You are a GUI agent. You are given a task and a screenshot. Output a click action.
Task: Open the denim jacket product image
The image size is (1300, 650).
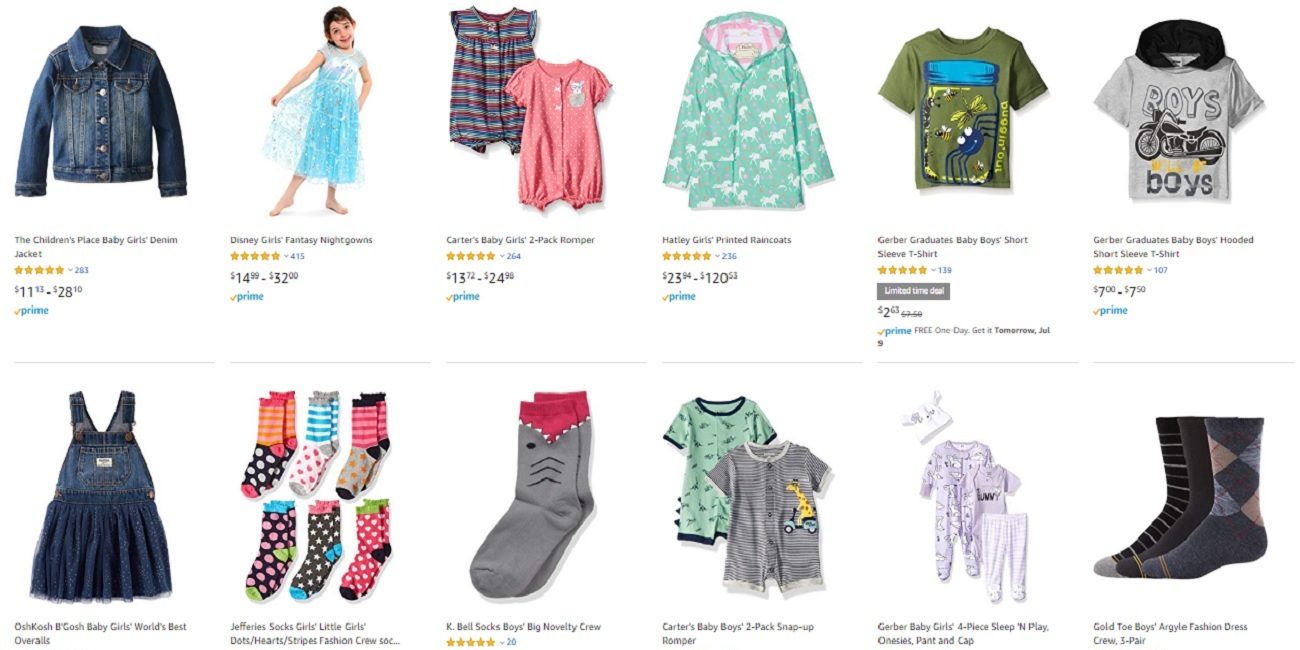(x=100, y=110)
